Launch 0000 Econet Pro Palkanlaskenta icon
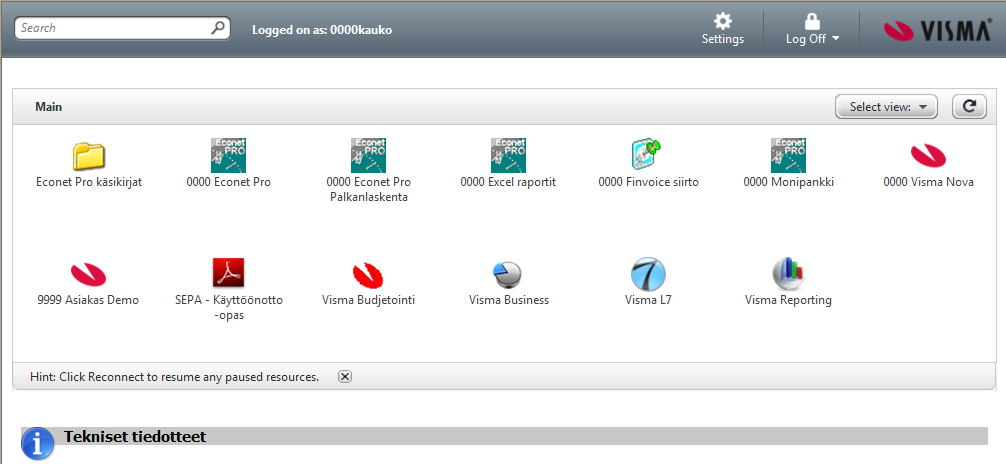Screen dimensions: 1006x464 tap(368, 155)
